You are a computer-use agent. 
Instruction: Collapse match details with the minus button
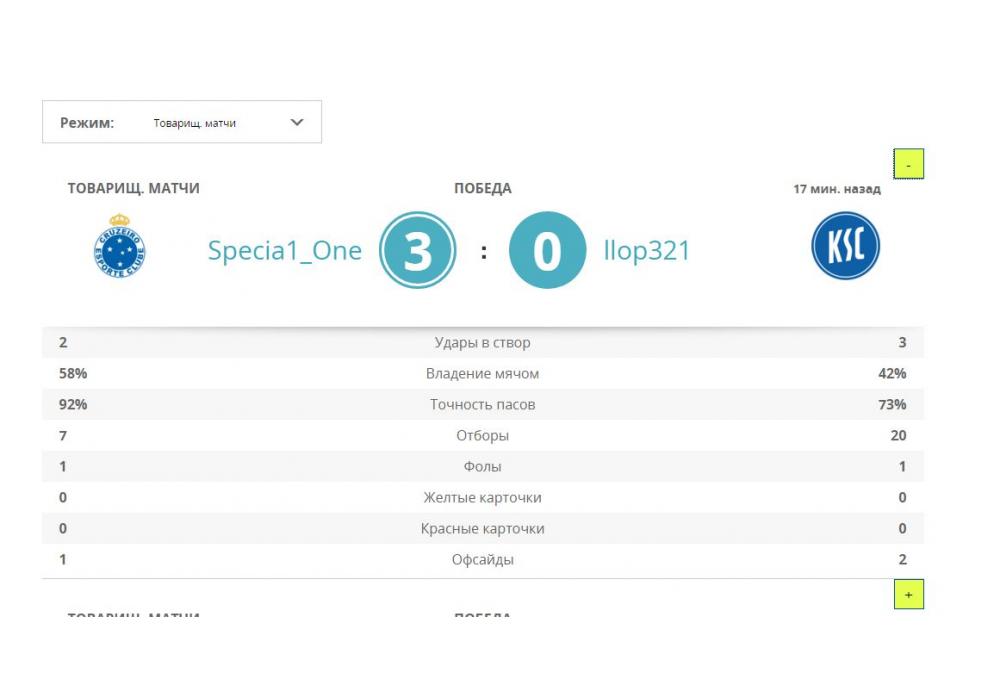(908, 164)
